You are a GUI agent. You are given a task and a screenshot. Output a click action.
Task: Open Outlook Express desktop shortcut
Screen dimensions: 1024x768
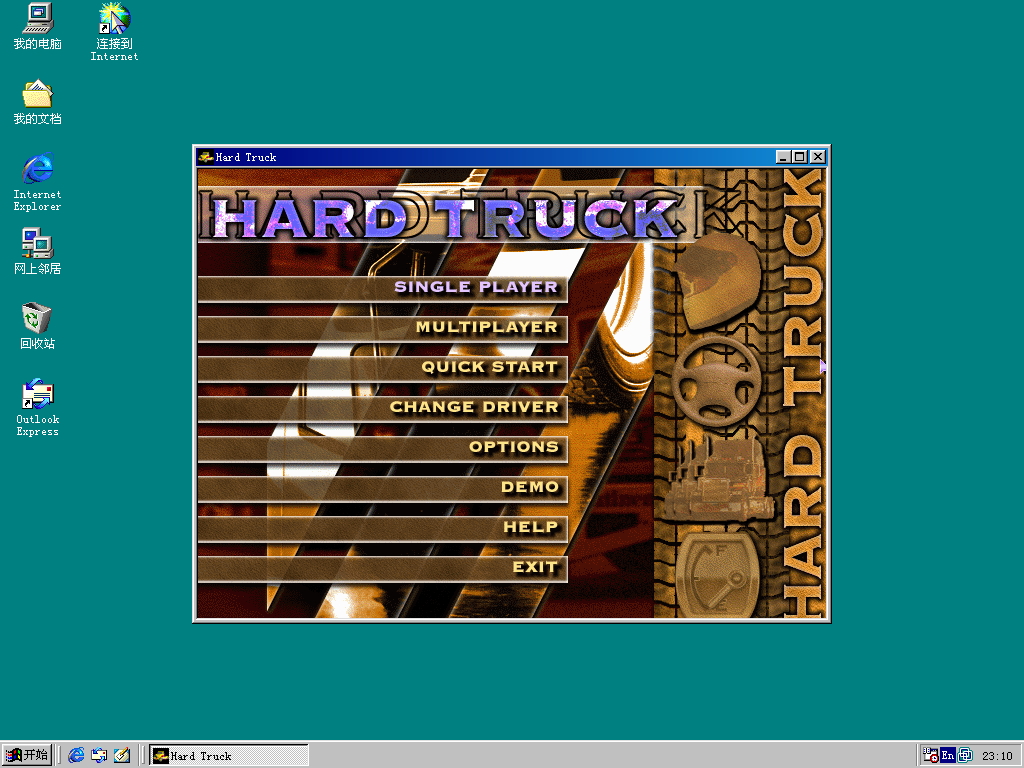(x=37, y=406)
